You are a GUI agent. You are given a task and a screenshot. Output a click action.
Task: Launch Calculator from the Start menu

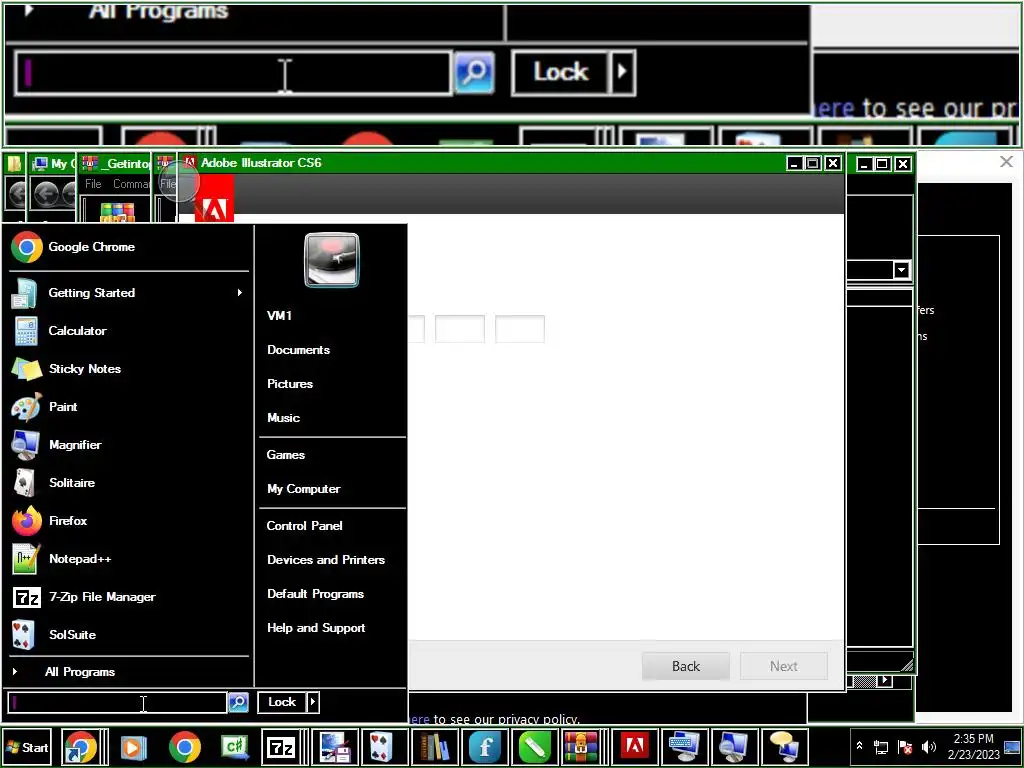[129, 330]
